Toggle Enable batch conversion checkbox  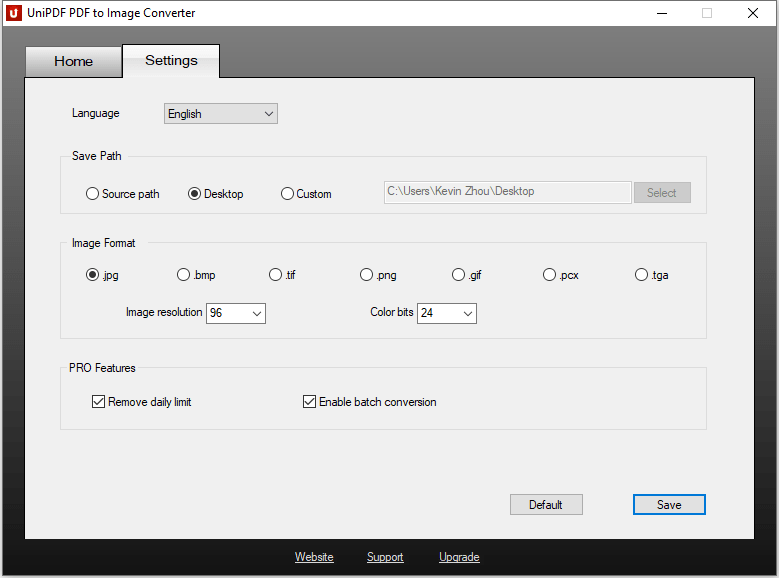pyautogui.click(x=370, y=402)
